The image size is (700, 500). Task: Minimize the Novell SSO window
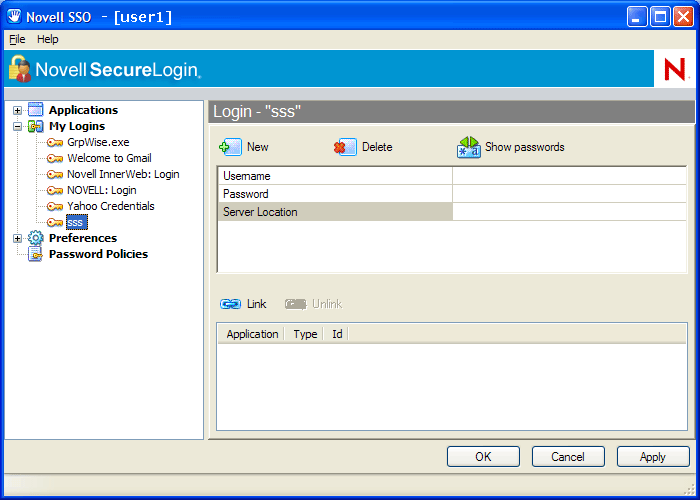point(637,17)
